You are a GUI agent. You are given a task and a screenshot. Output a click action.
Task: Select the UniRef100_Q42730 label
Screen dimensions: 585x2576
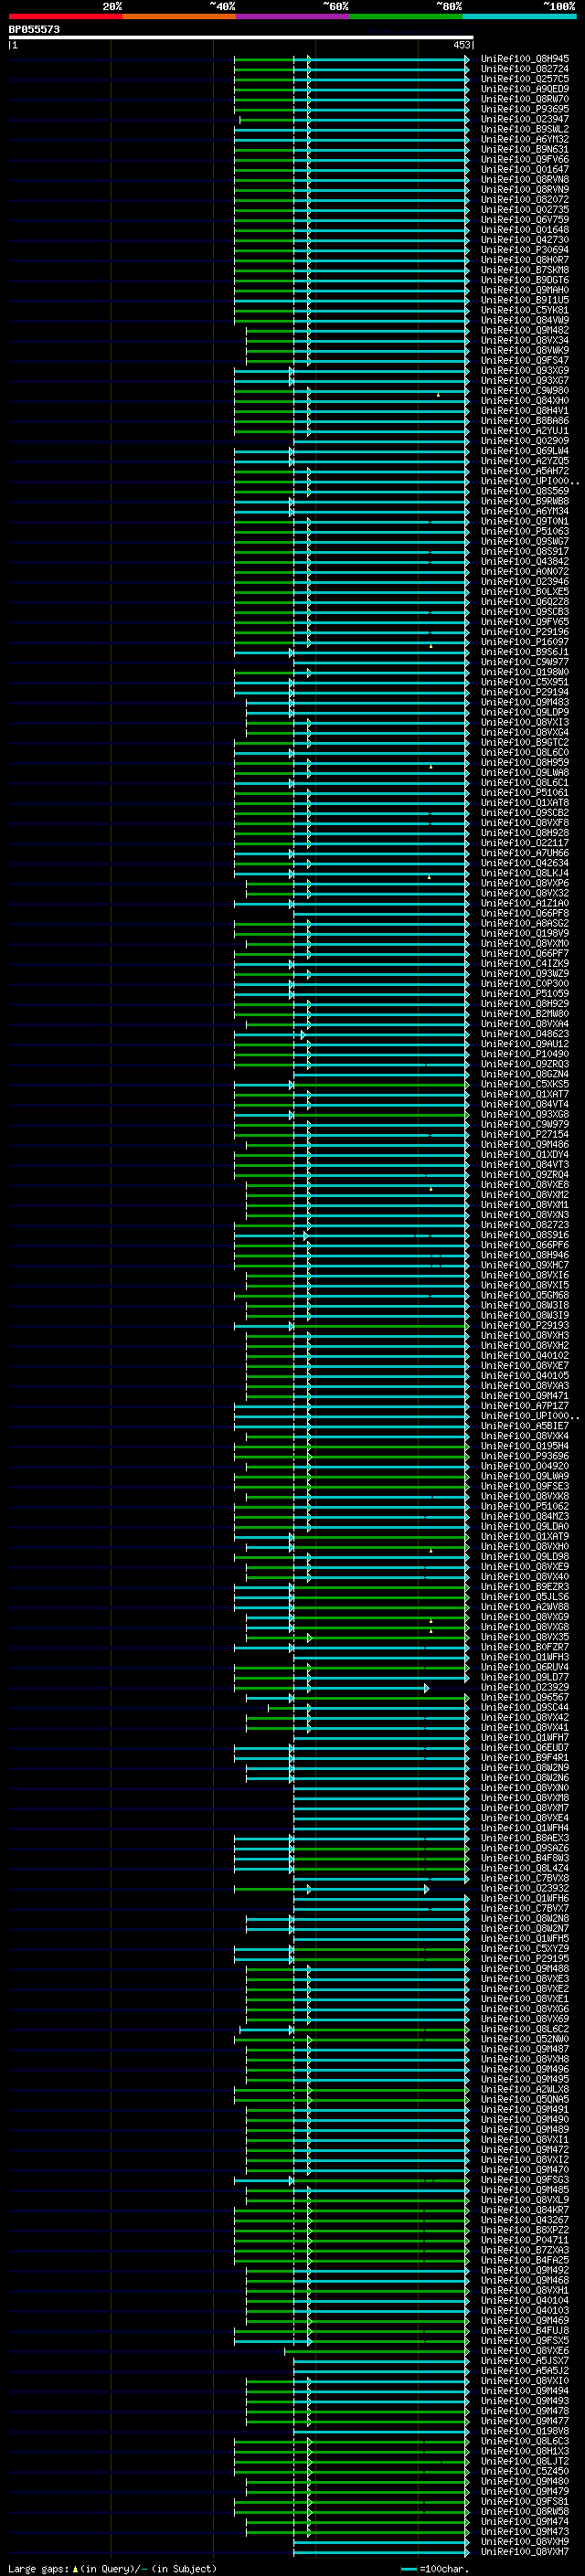coord(525,240)
